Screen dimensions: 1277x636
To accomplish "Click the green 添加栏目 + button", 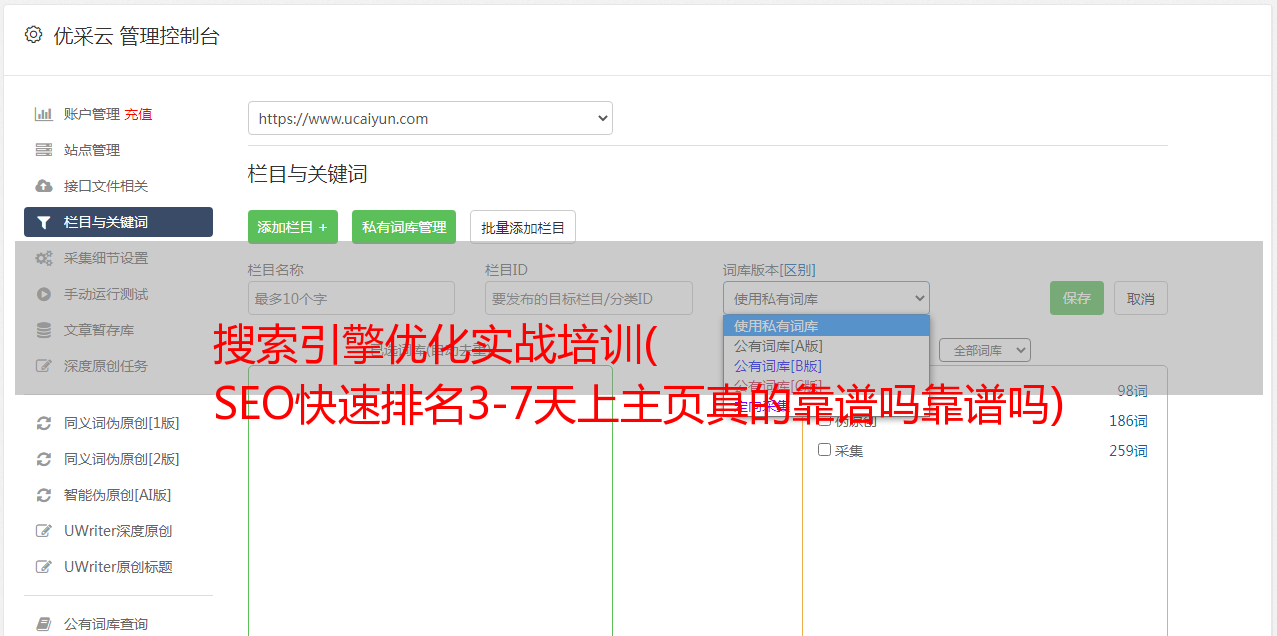I will tap(293, 227).
